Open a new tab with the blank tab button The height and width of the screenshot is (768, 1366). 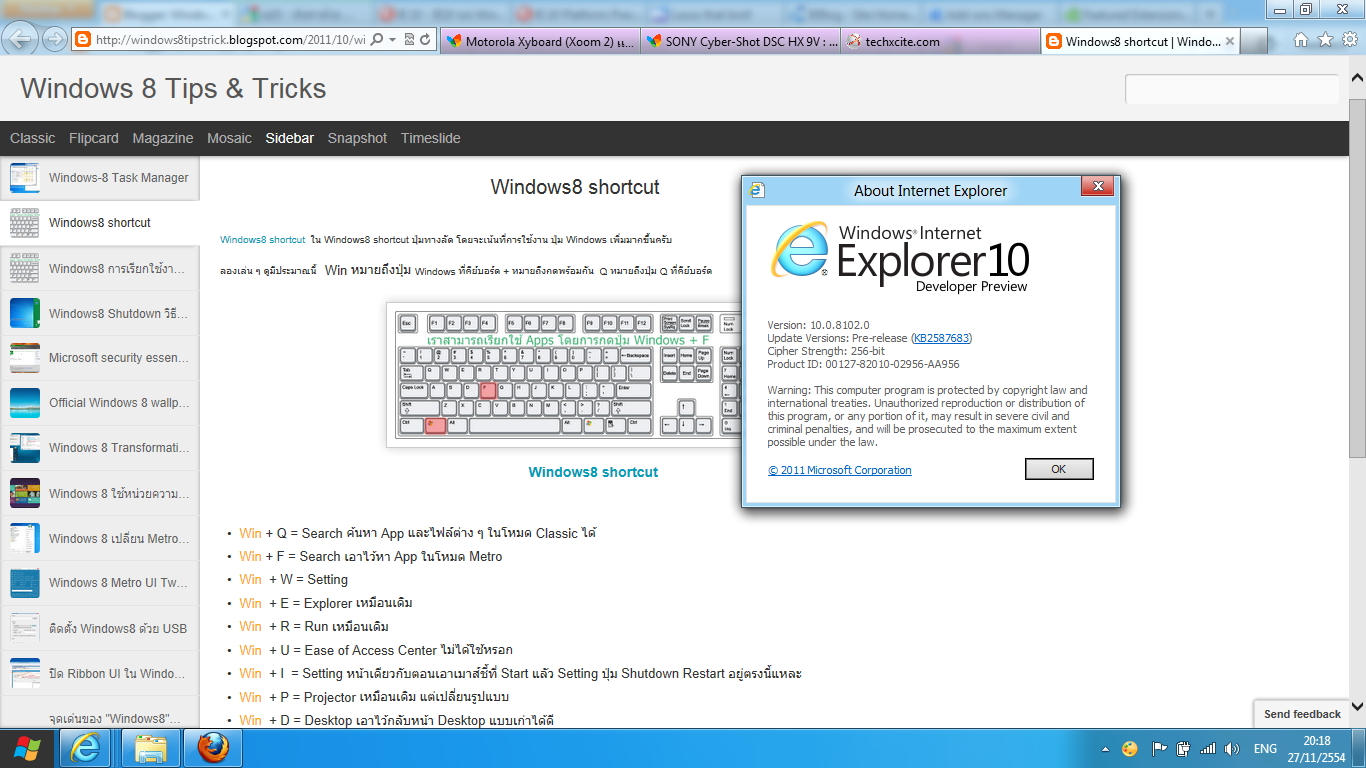tap(1255, 41)
